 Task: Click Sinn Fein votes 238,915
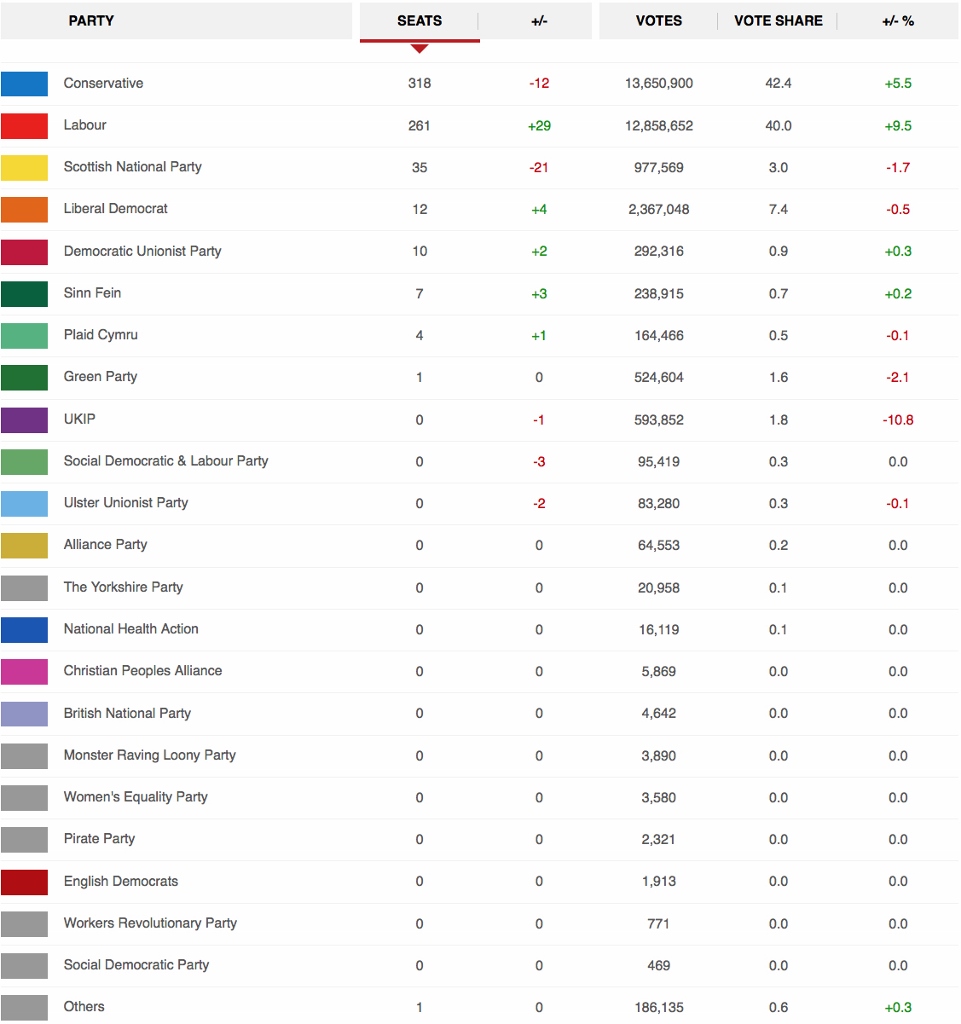[659, 294]
